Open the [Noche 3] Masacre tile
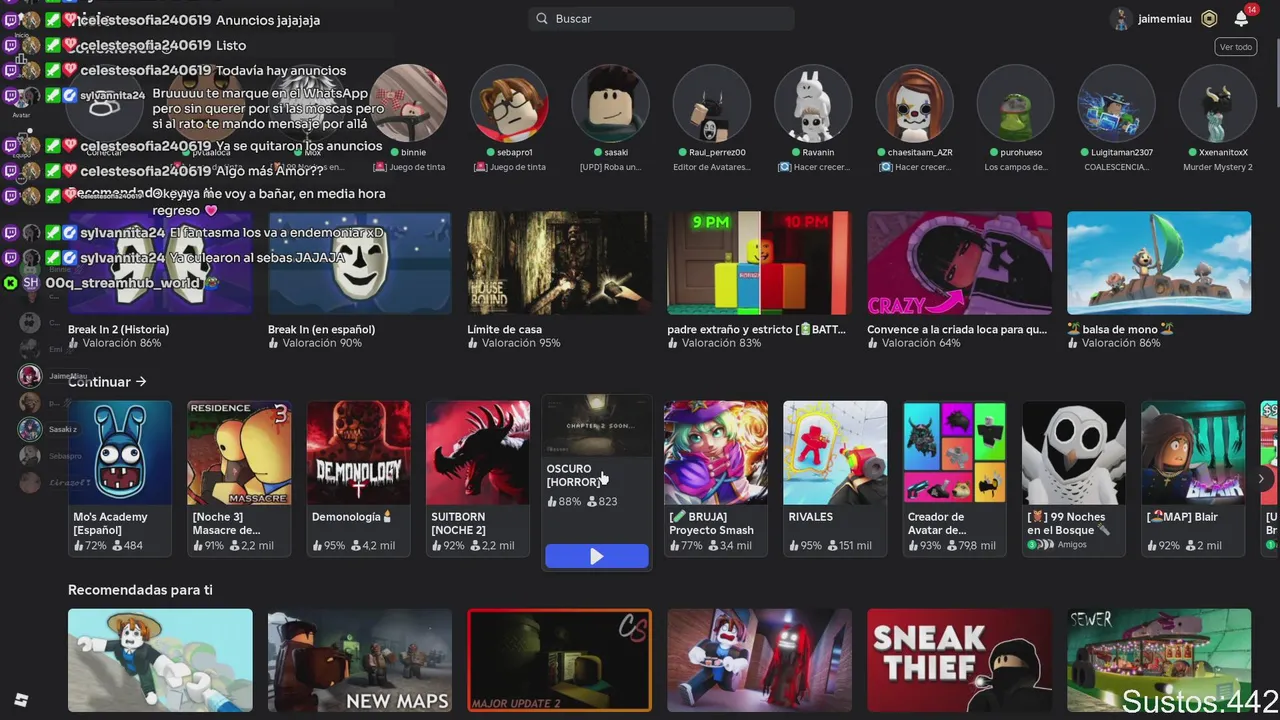The image size is (1280, 720). pos(239,478)
